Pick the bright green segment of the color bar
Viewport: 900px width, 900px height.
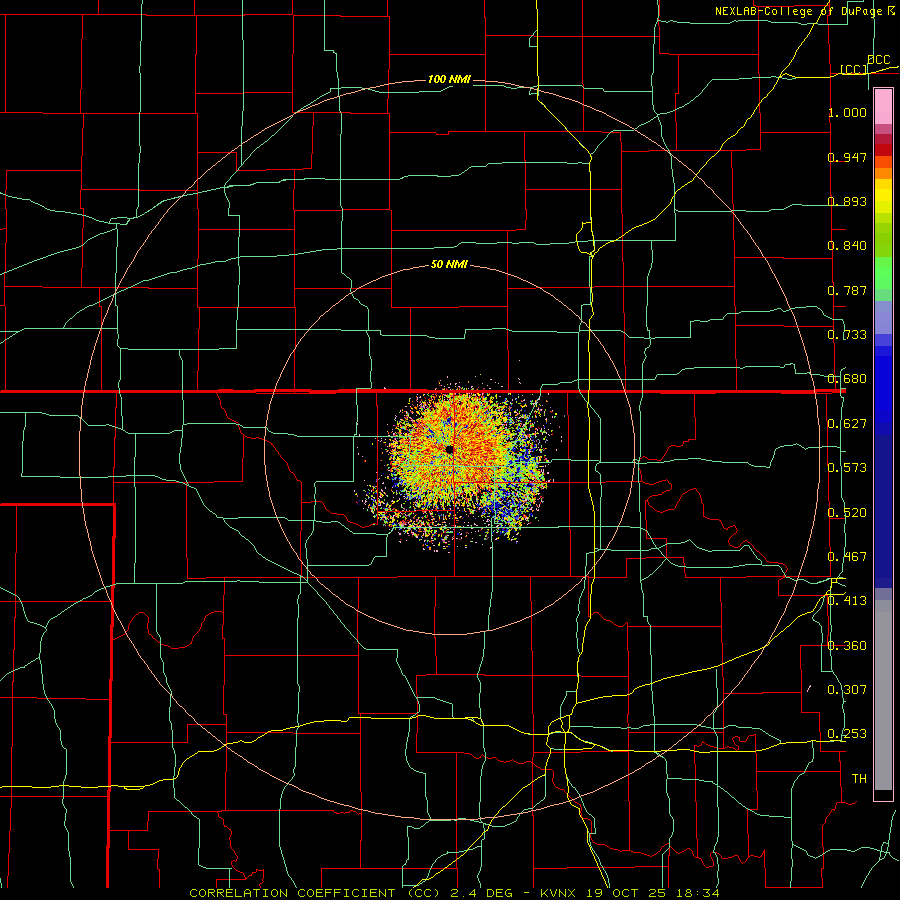pos(883,274)
